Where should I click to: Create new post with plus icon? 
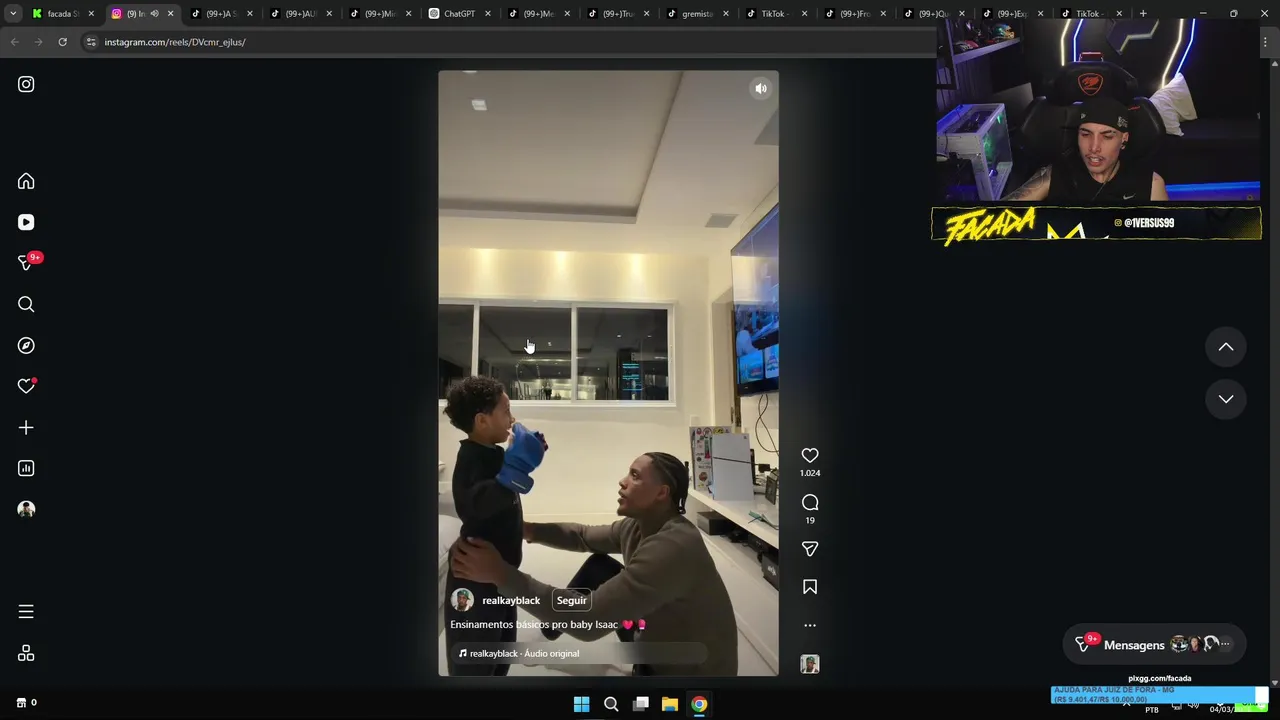pyautogui.click(x=26, y=427)
